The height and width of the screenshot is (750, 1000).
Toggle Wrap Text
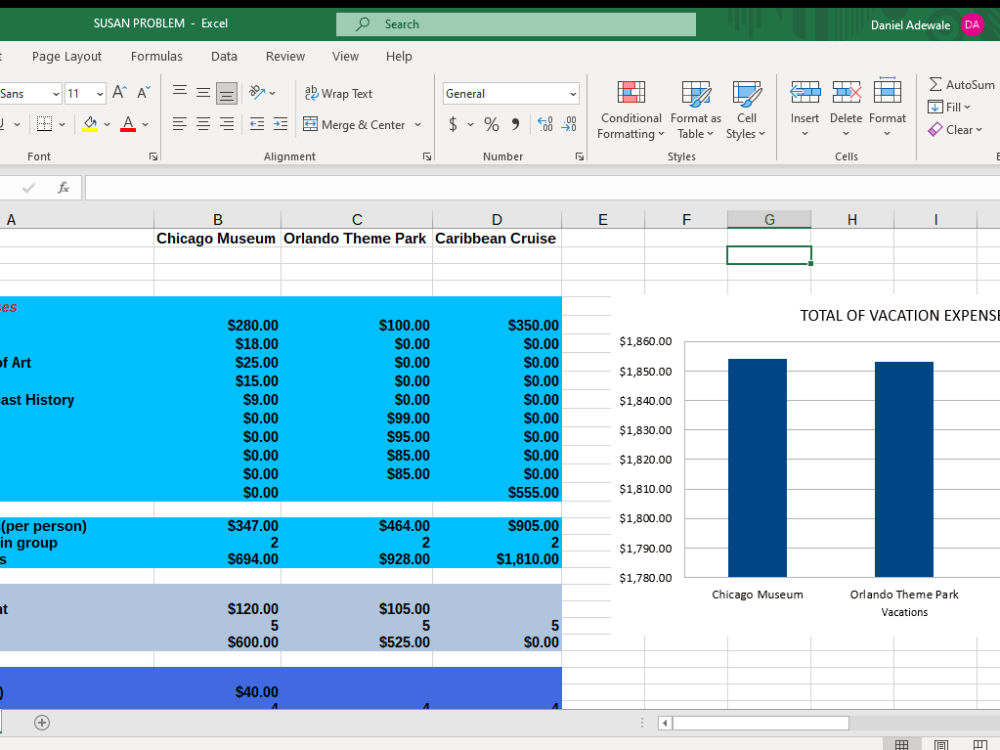coord(339,93)
